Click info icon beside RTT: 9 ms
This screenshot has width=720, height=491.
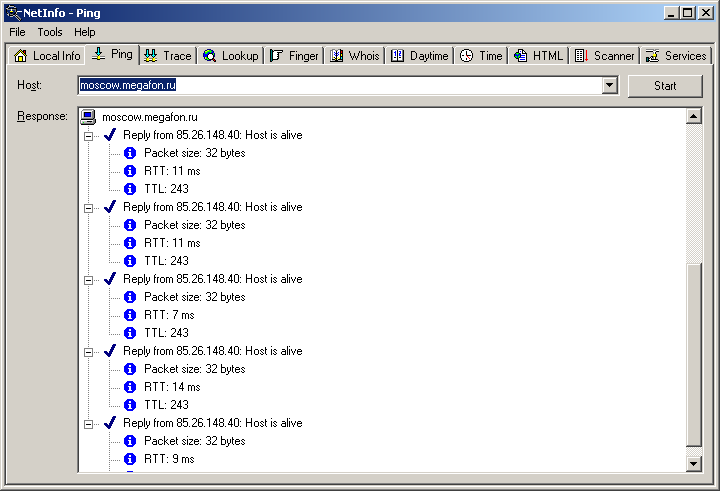coord(130,459)
